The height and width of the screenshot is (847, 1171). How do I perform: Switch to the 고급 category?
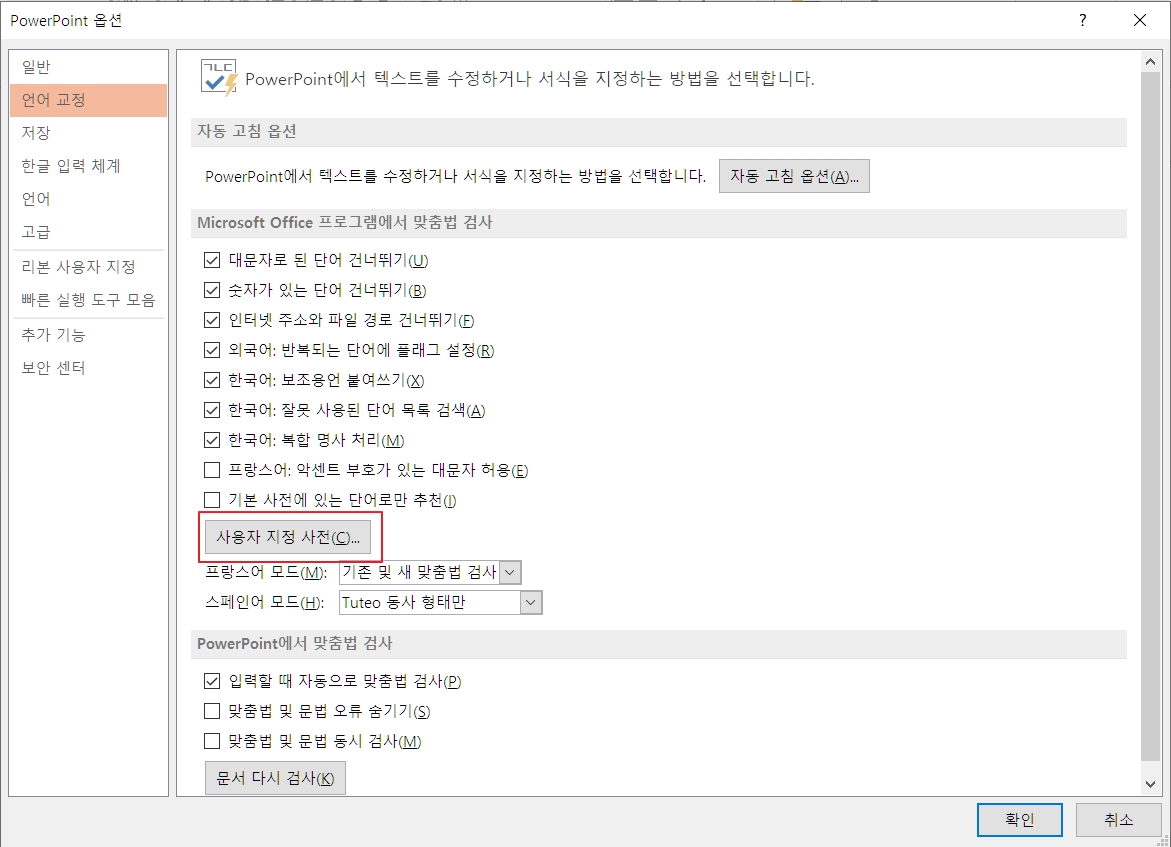pos(88,232)
